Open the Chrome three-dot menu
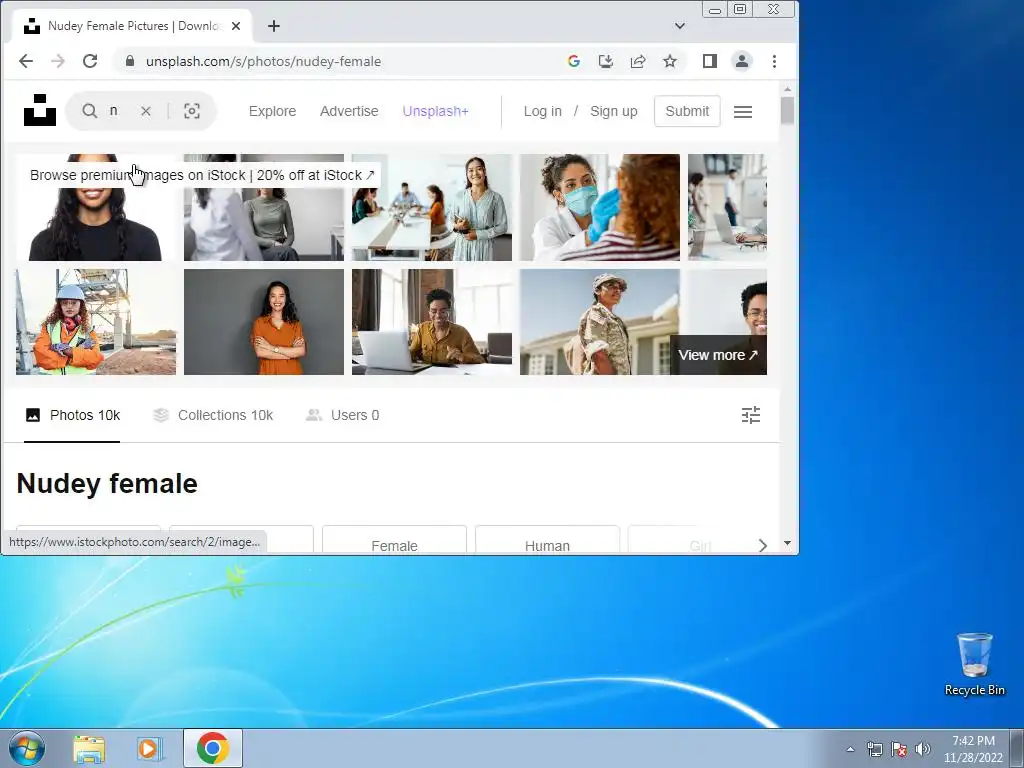Screen dimensions: 1024x768 pos(774,61)
